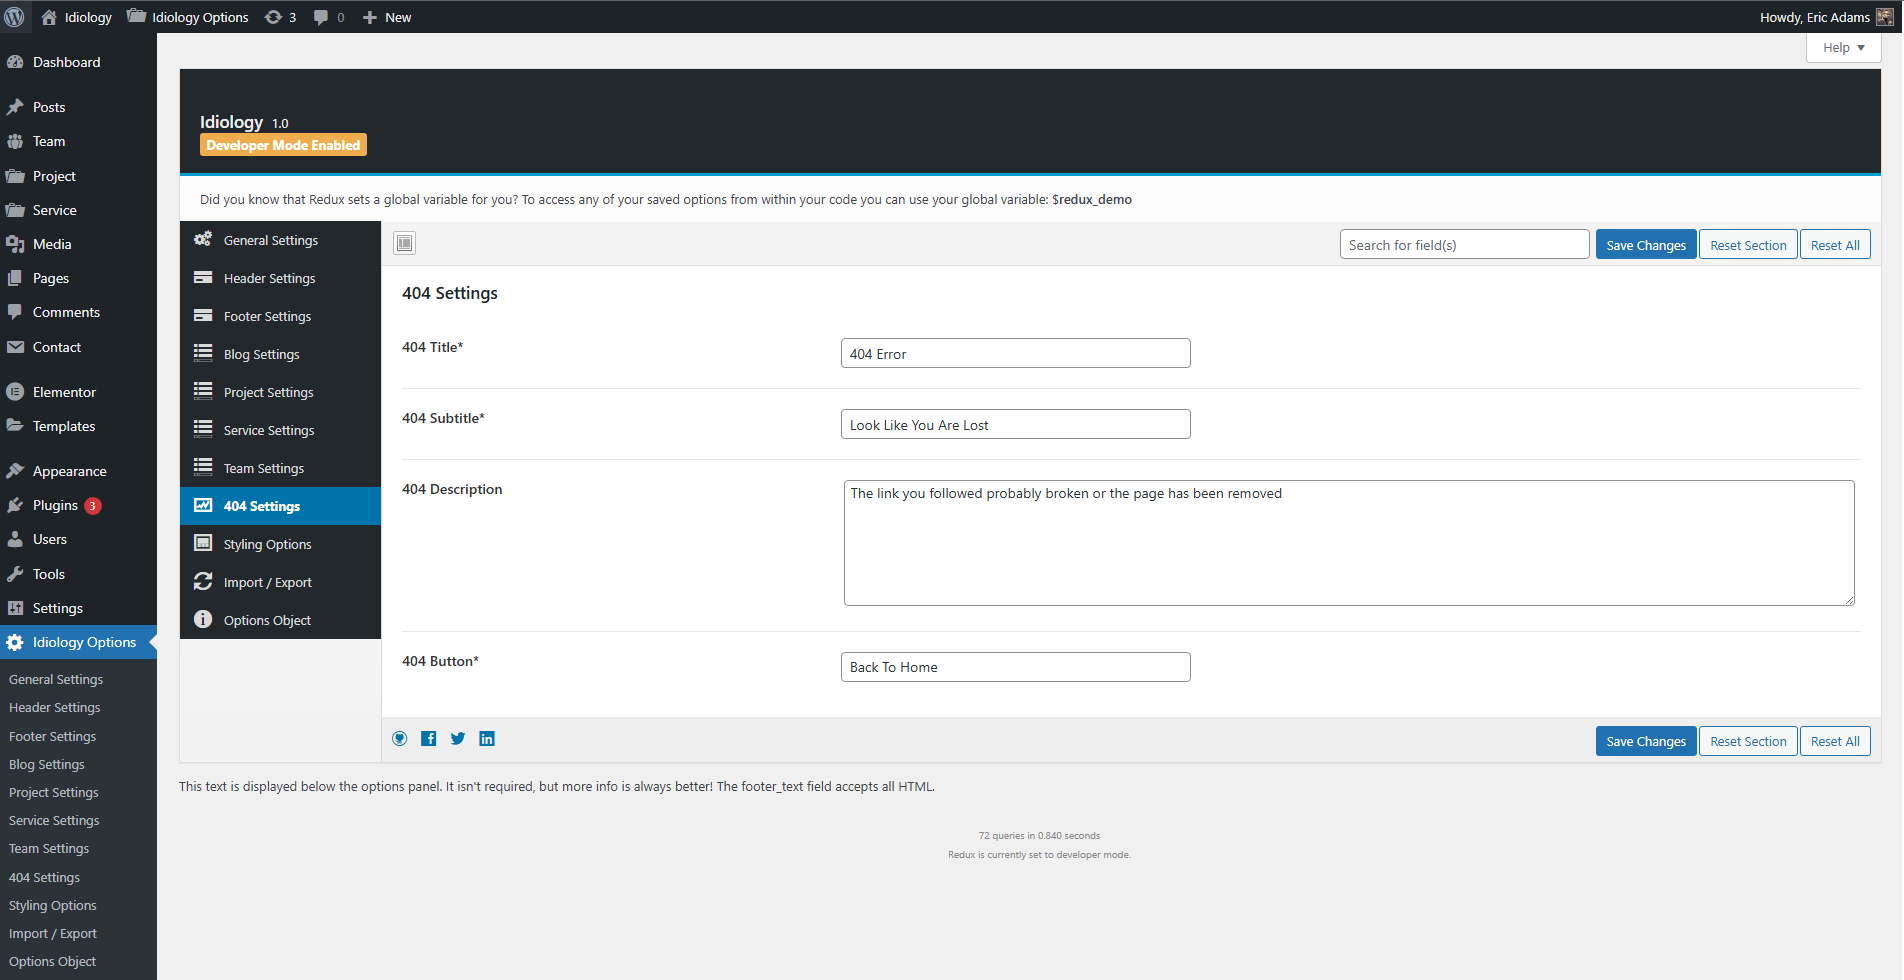This screenshot has width=1904, height=980.
Task: Click the Twitter icon in panel footer
Action: (x=458, y=739)
